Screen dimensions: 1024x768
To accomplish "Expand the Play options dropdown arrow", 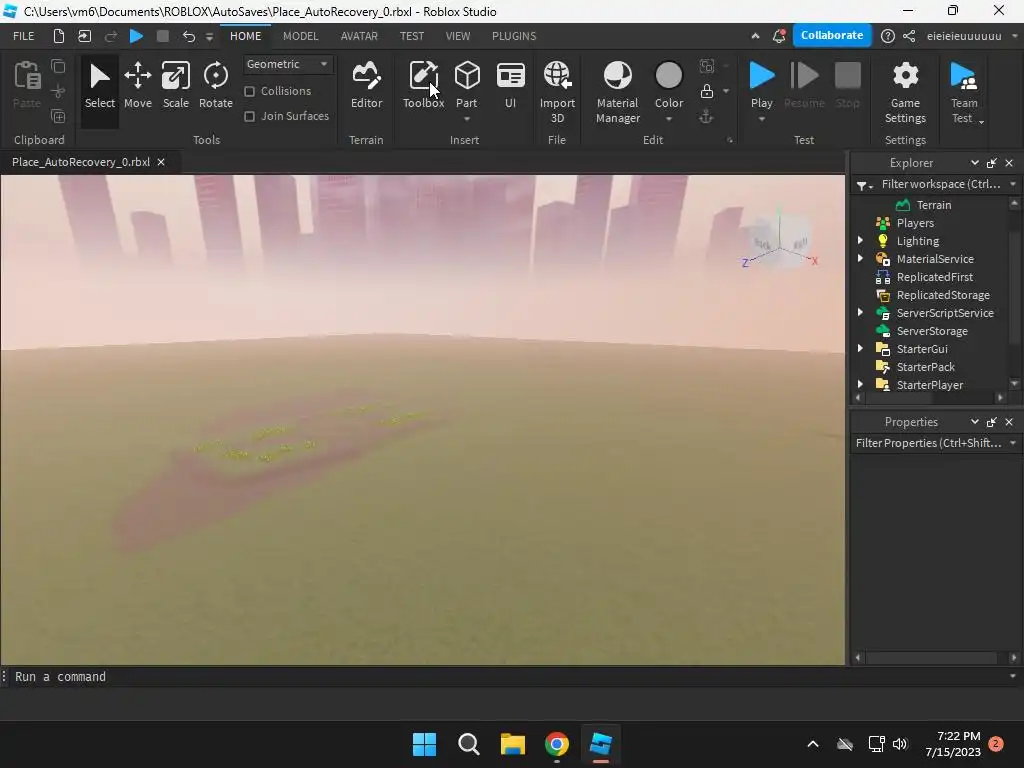I will tap(761, 119).
